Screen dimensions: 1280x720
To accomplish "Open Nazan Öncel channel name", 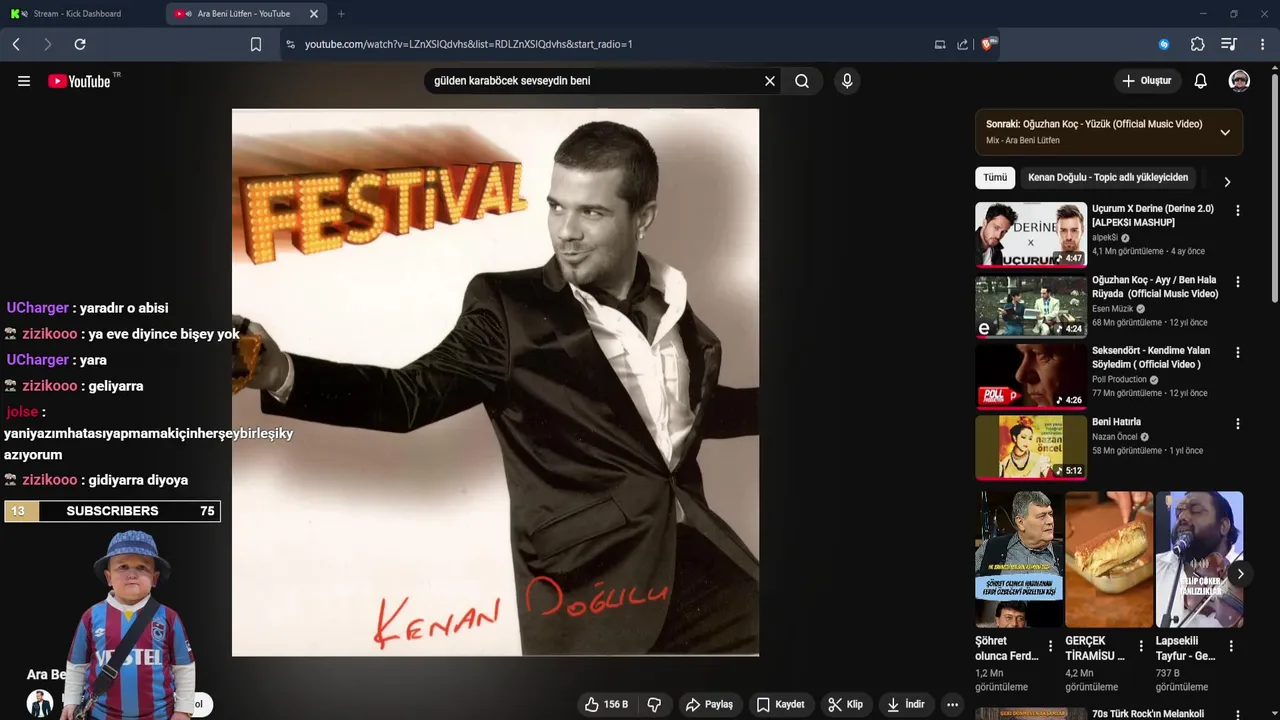I will 1115,437.
